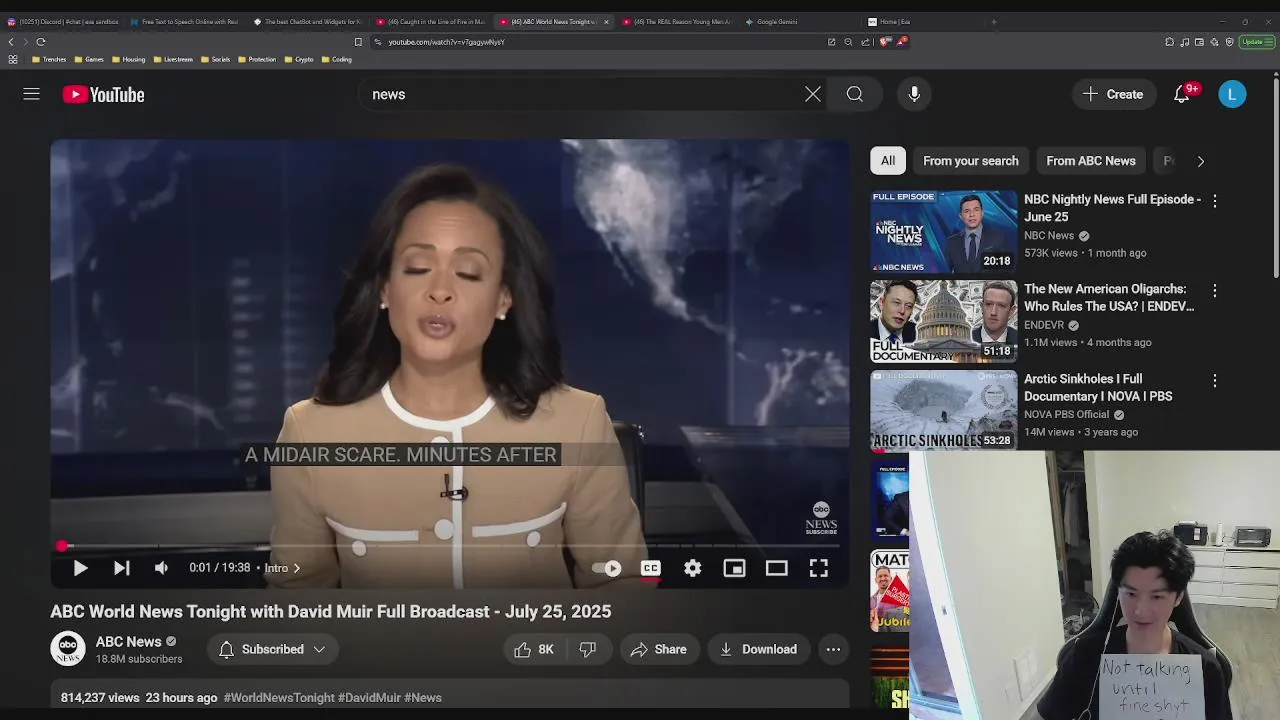
Task: Go to the YouTube home logo
Action: pos(103,94)
